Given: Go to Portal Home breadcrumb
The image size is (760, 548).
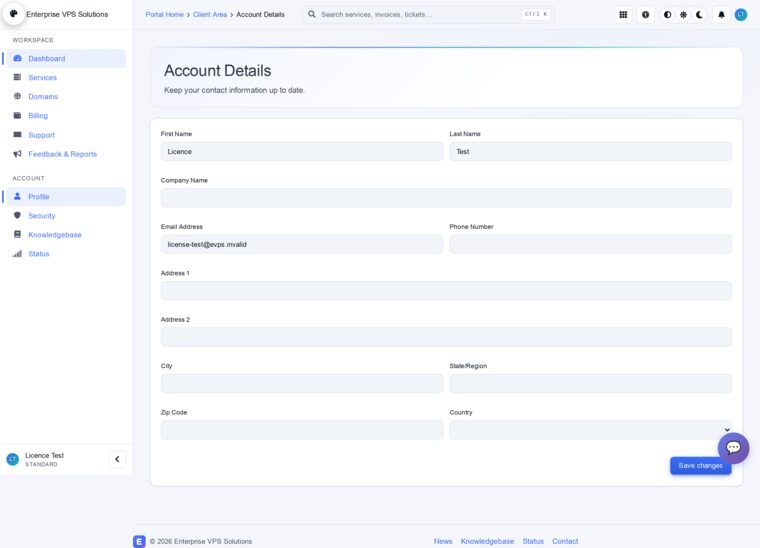Looking at the screenshot, I should point(164,15).
